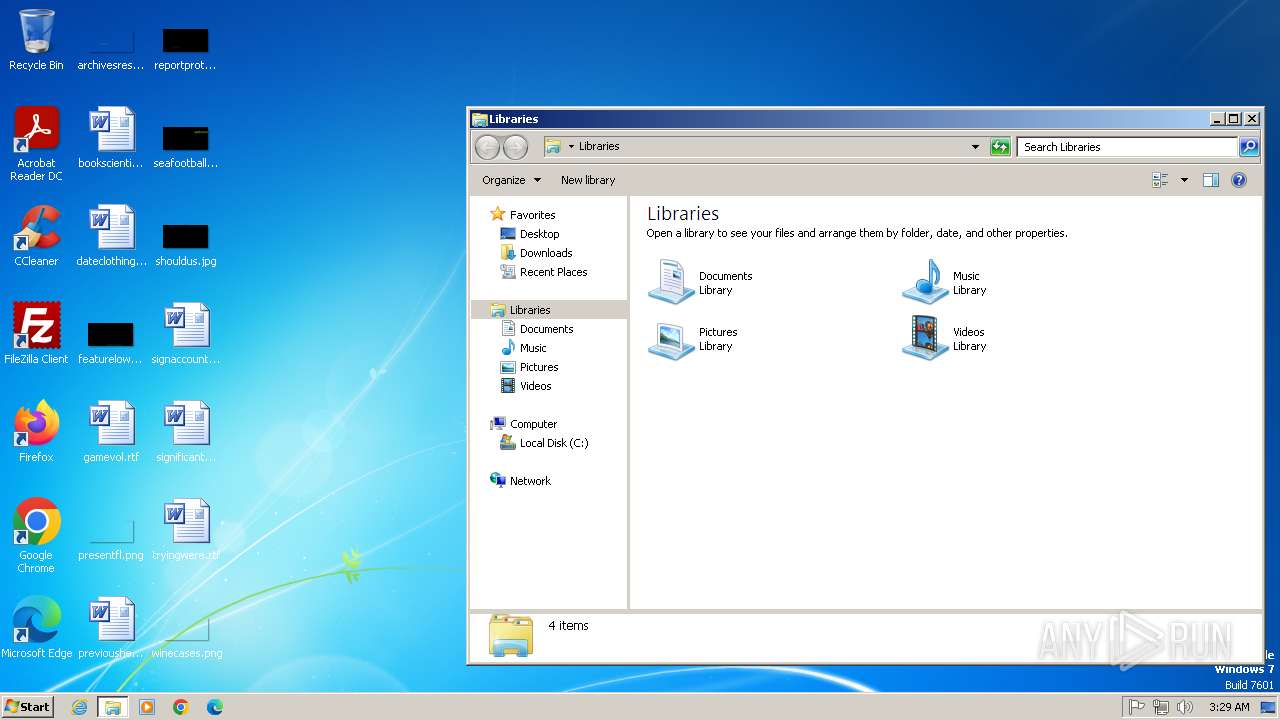Screen dimensions: 1280x720
Task: Click the Windows Explorer taskbar button
Action: coord(113,707)
